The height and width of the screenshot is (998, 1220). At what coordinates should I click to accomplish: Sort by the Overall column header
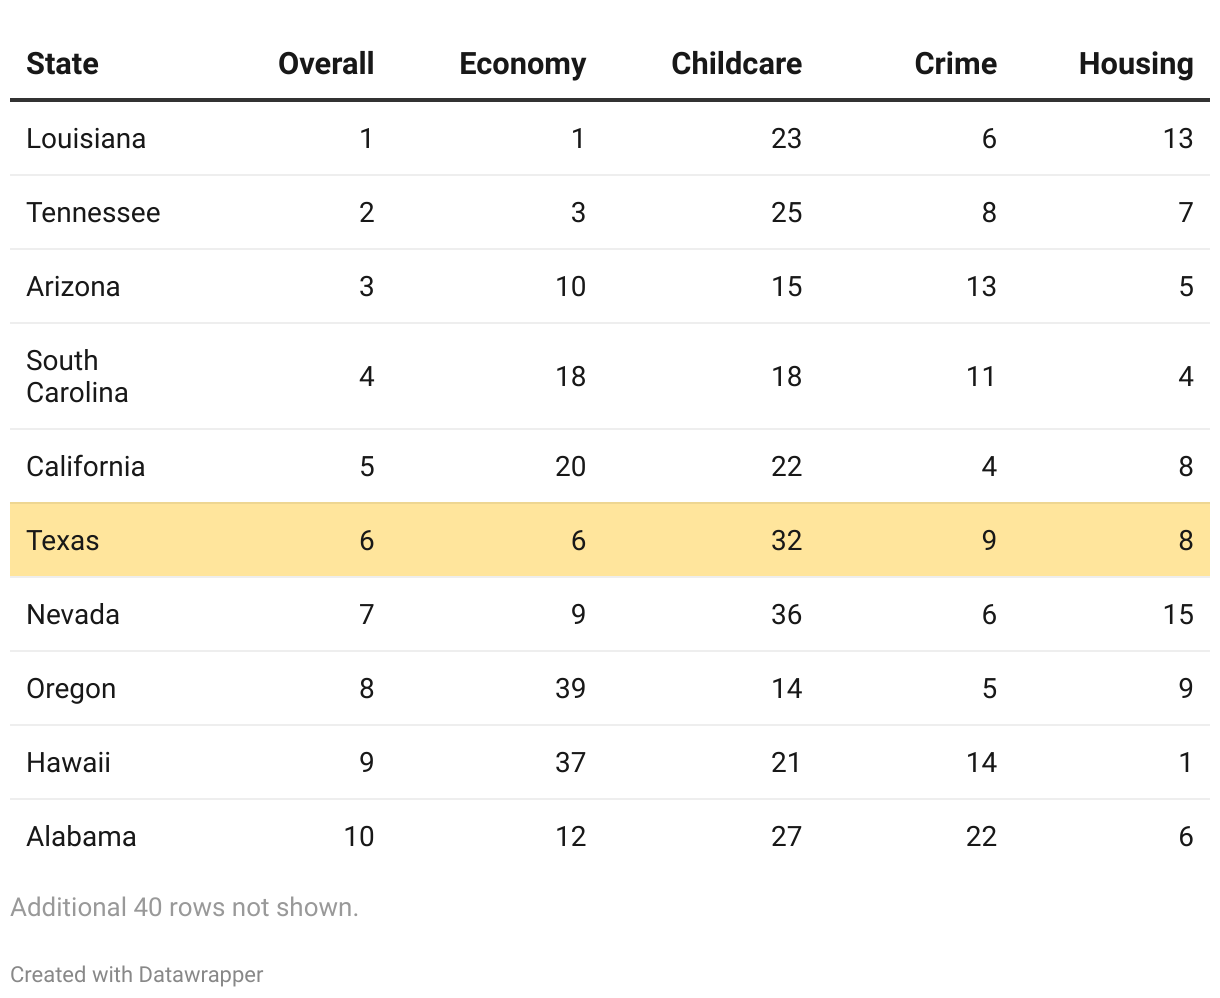[326, 64]
